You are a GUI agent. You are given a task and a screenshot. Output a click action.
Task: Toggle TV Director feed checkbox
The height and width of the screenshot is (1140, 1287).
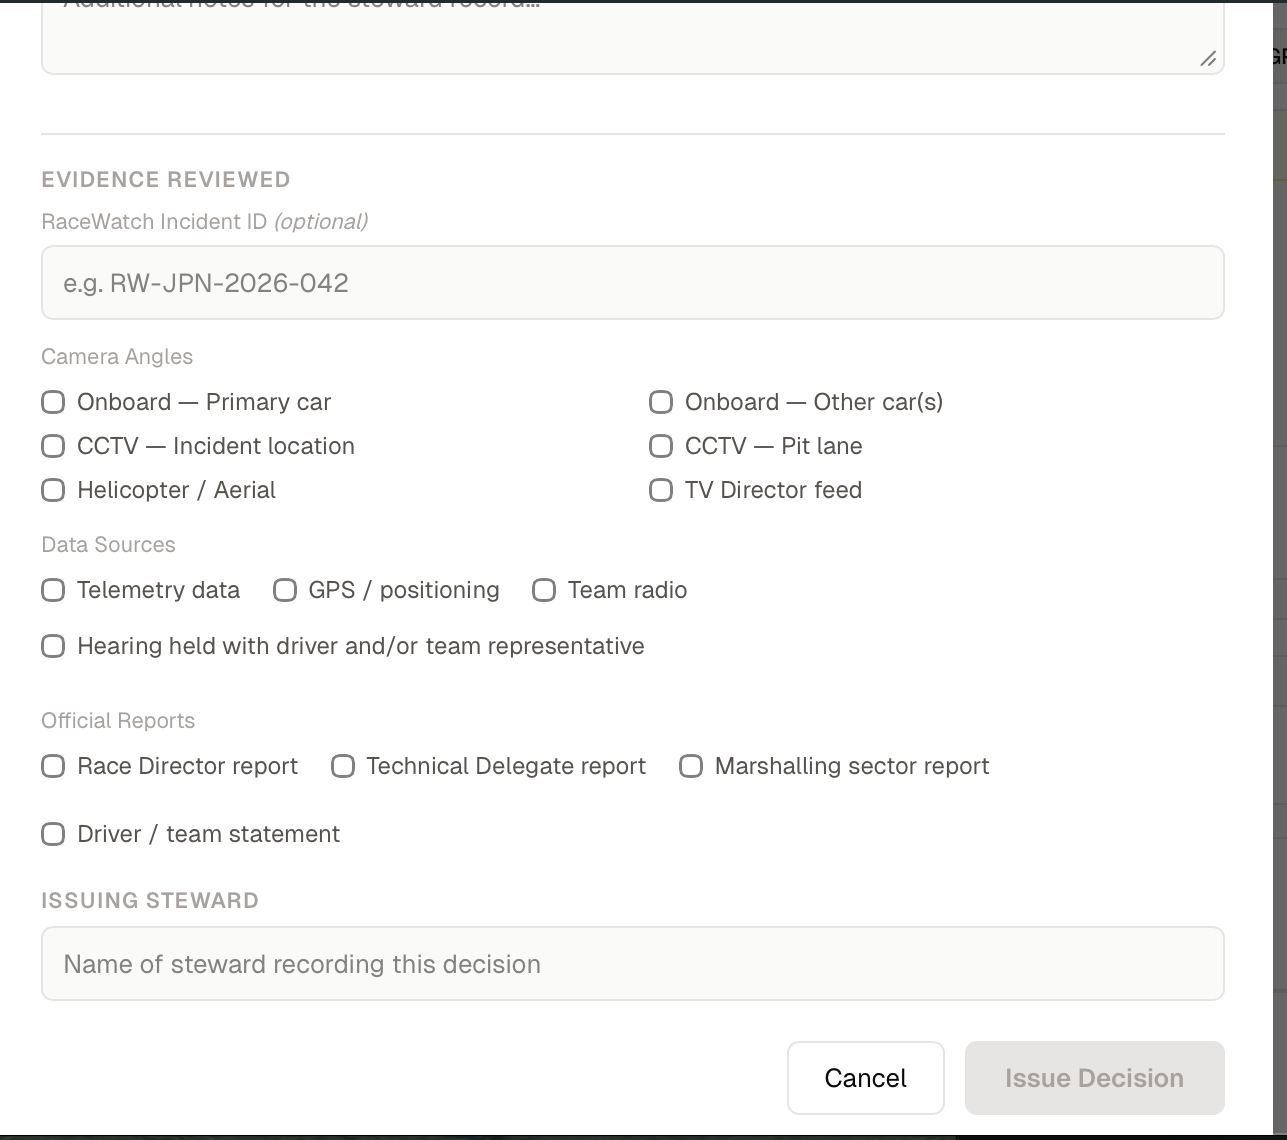pos(661,490)
